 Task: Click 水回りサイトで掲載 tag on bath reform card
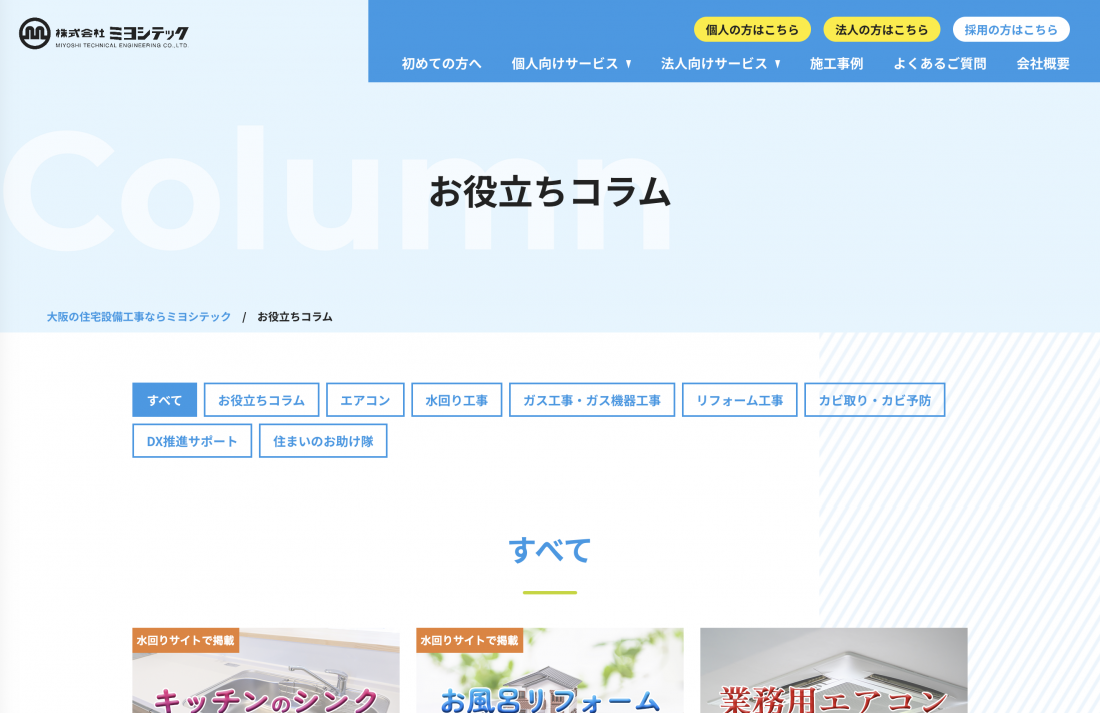point(469,640)
